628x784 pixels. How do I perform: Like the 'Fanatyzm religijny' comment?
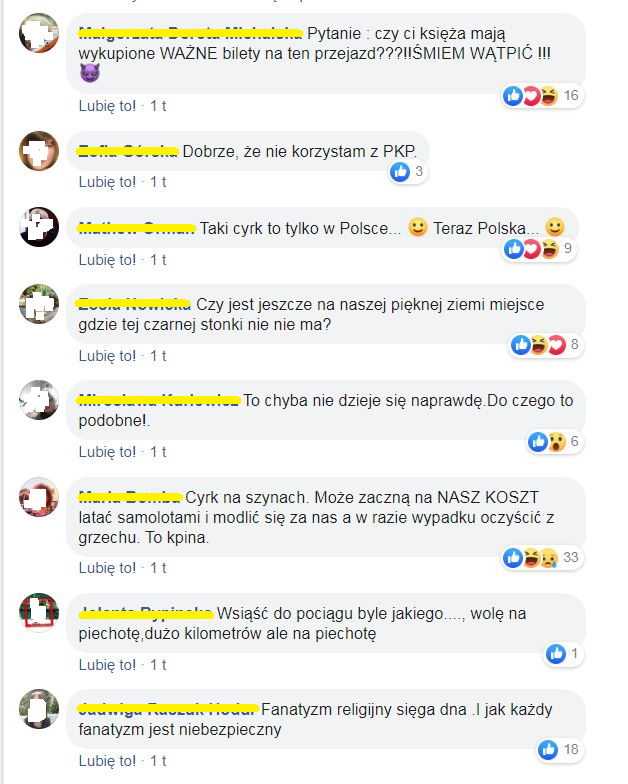pos(107,761)
